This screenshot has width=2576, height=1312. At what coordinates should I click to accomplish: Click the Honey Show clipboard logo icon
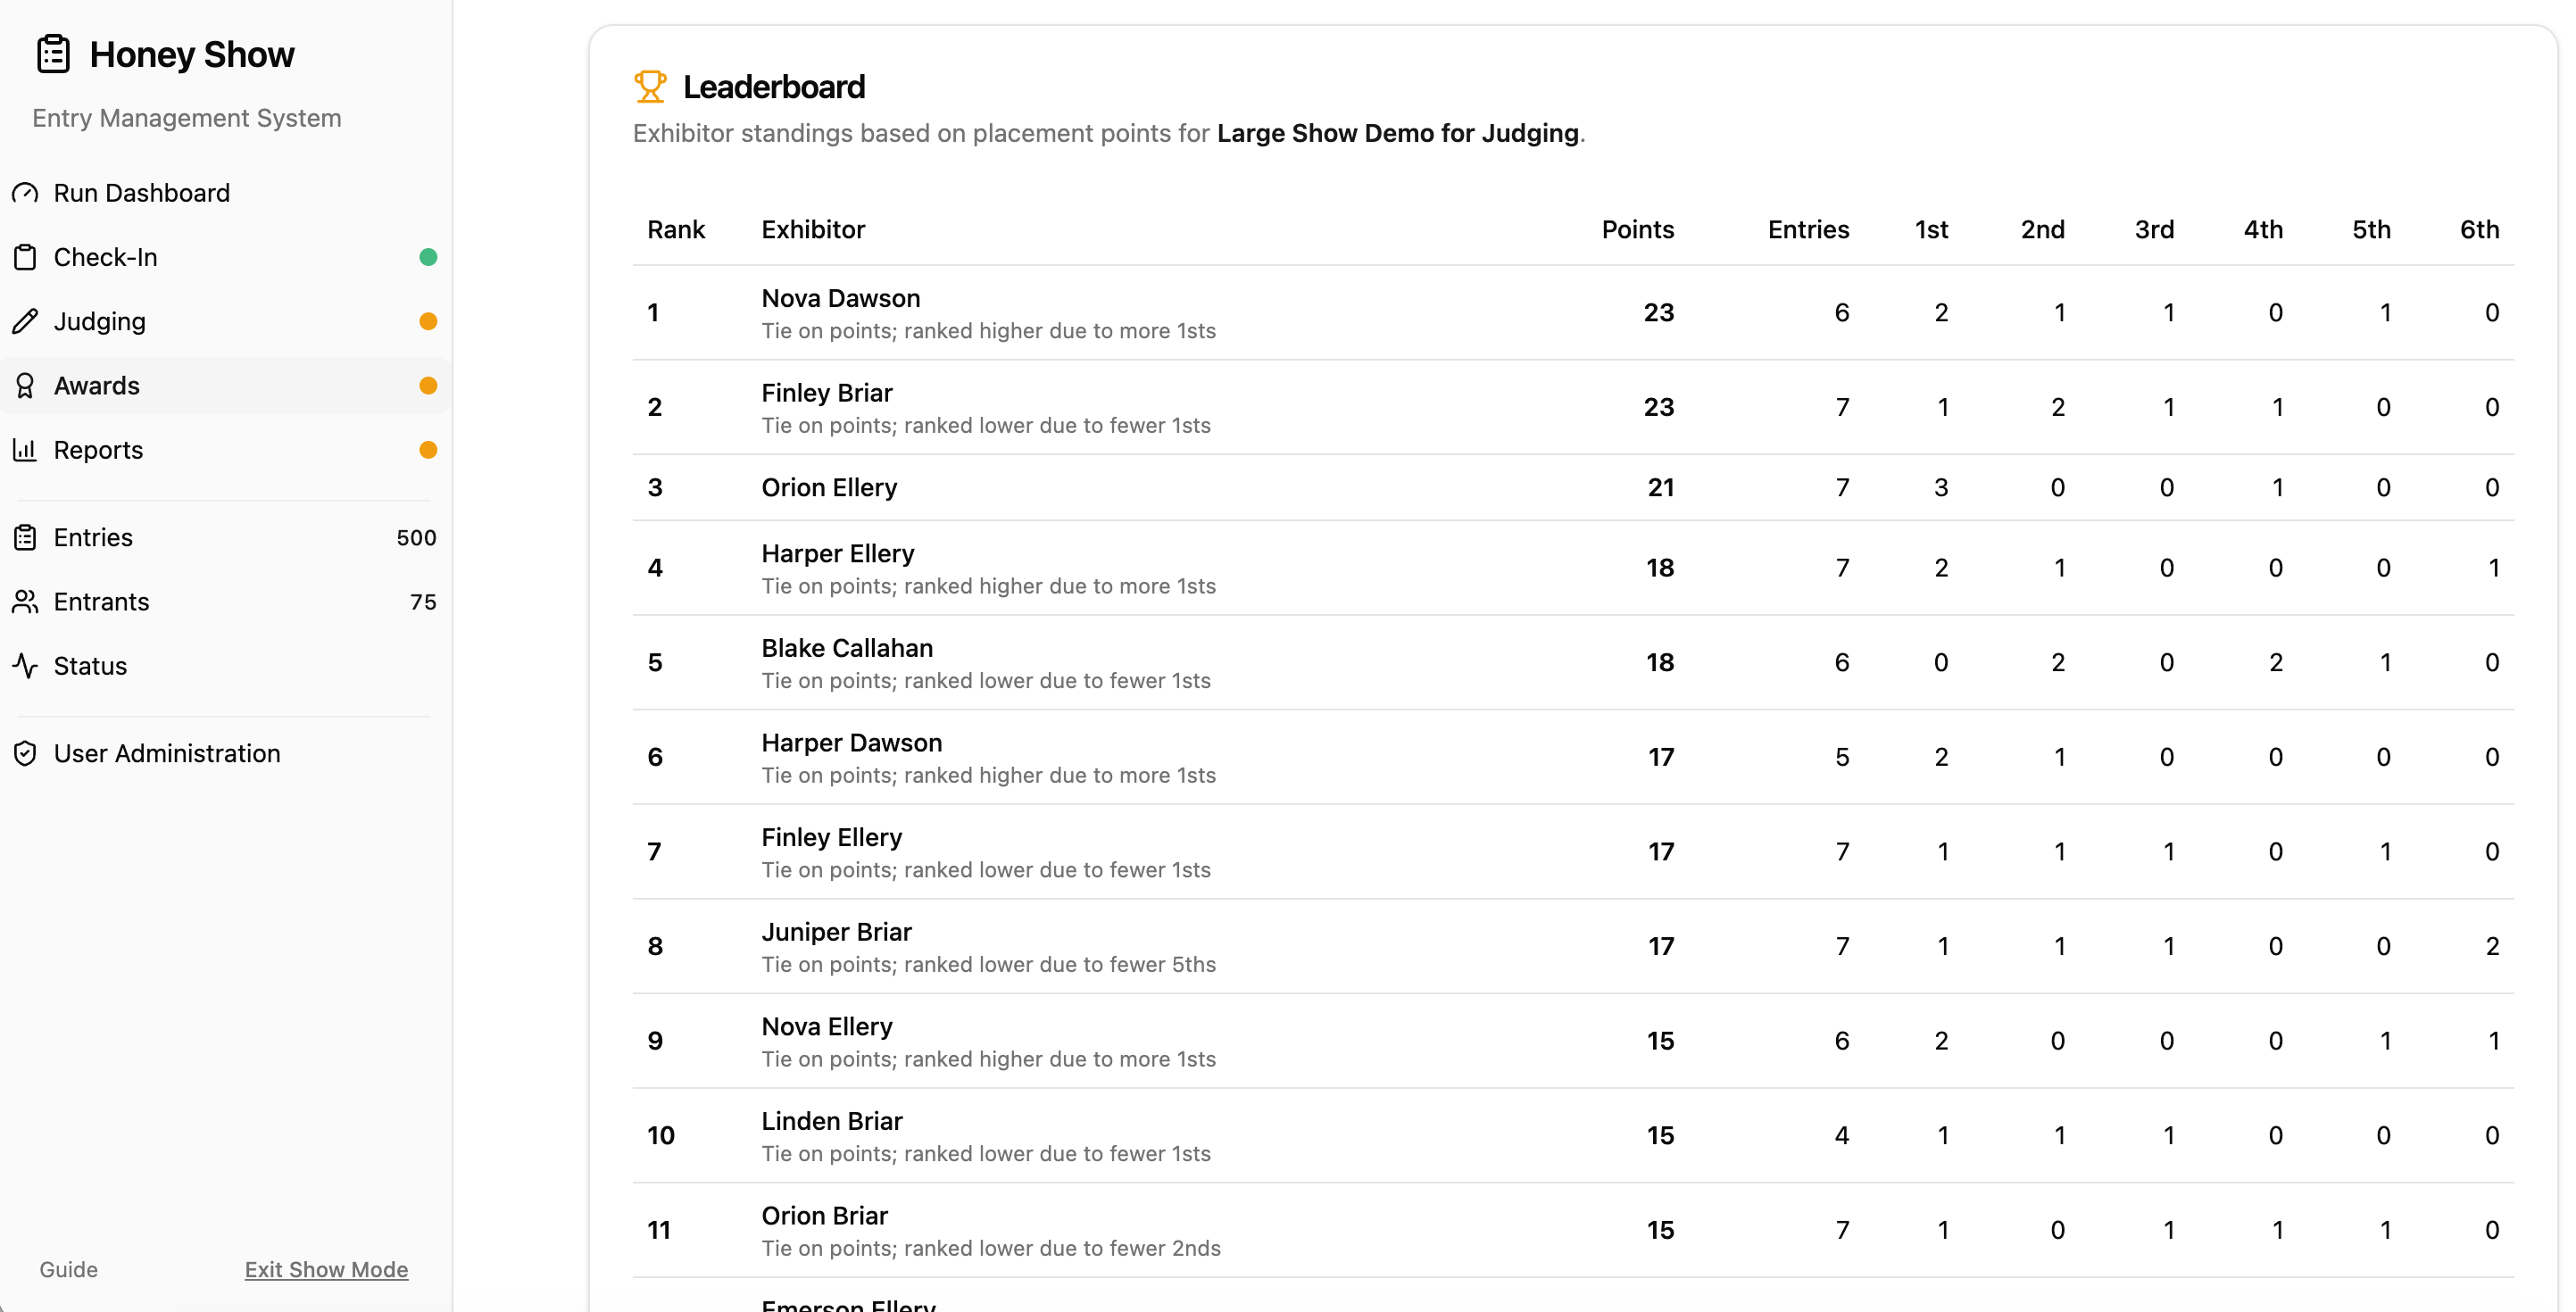coord(53,54)
